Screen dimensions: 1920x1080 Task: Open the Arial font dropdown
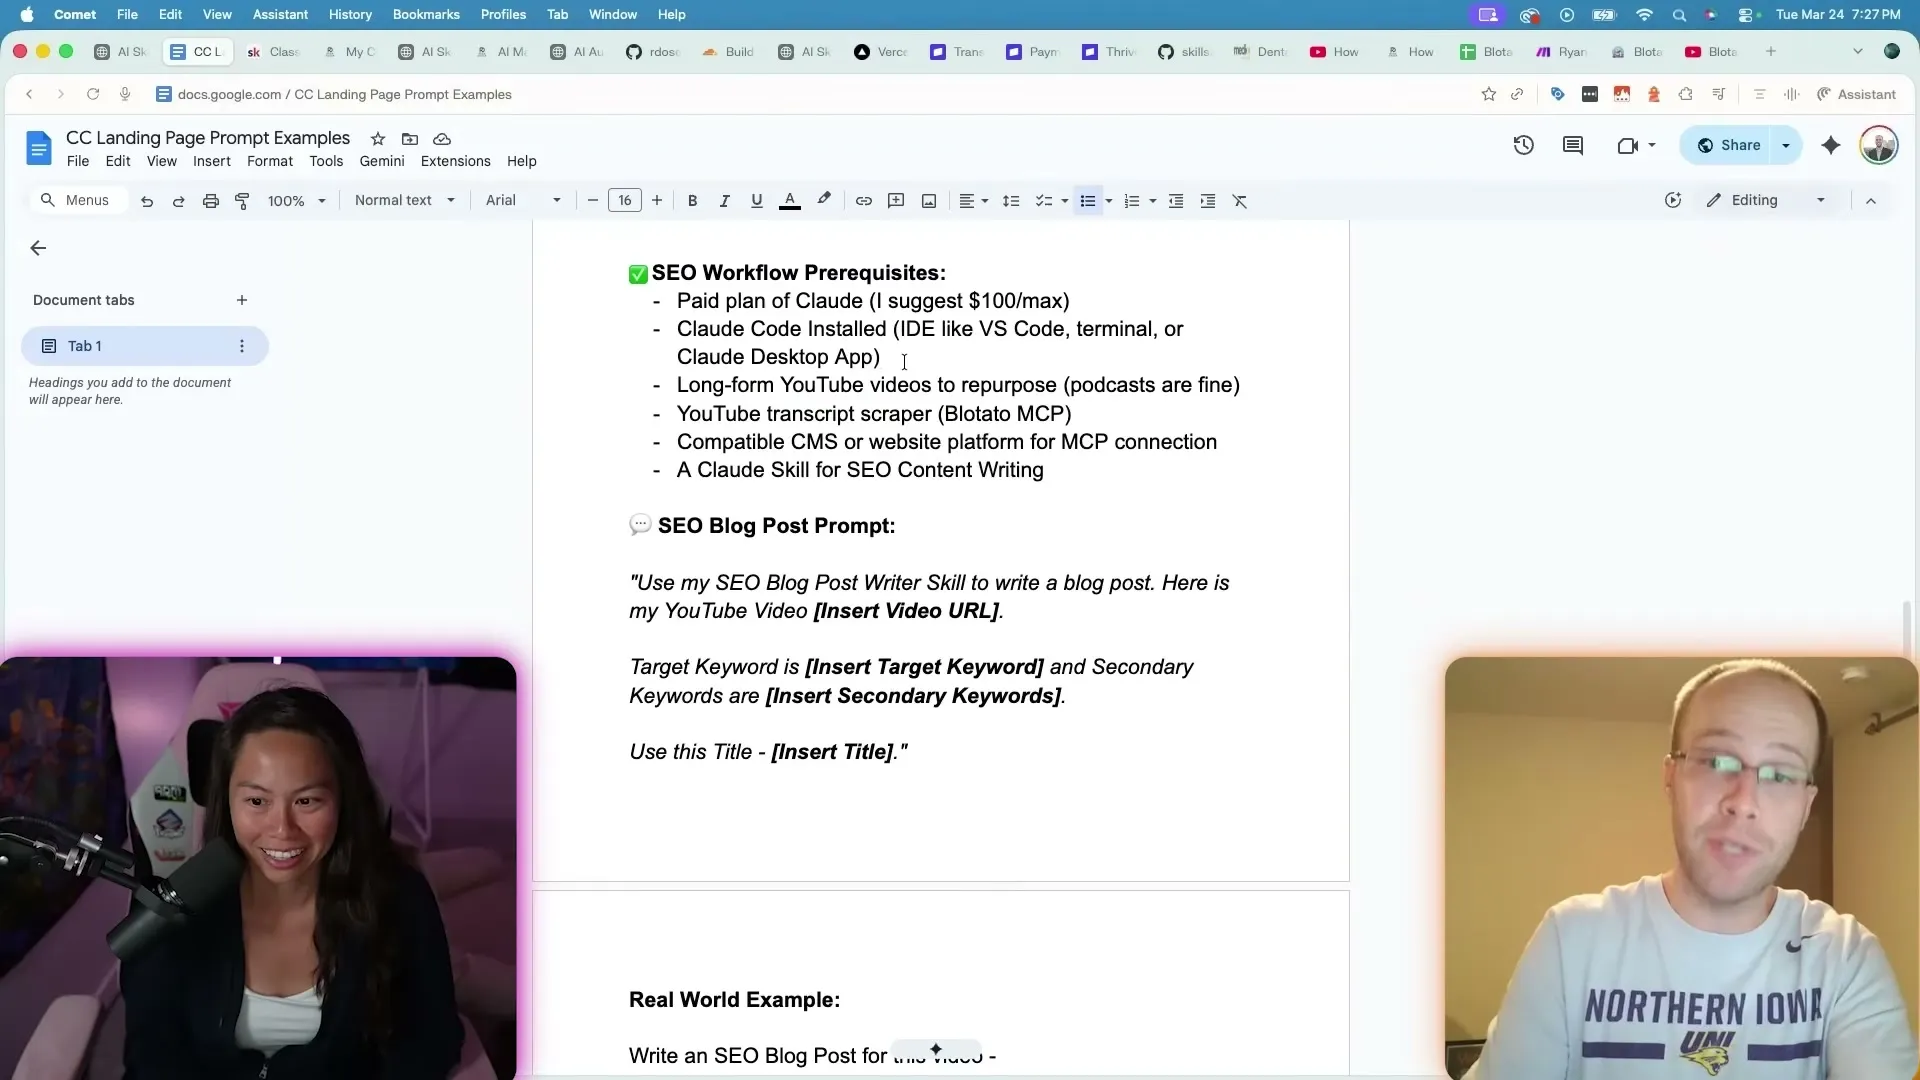(523, 201)
